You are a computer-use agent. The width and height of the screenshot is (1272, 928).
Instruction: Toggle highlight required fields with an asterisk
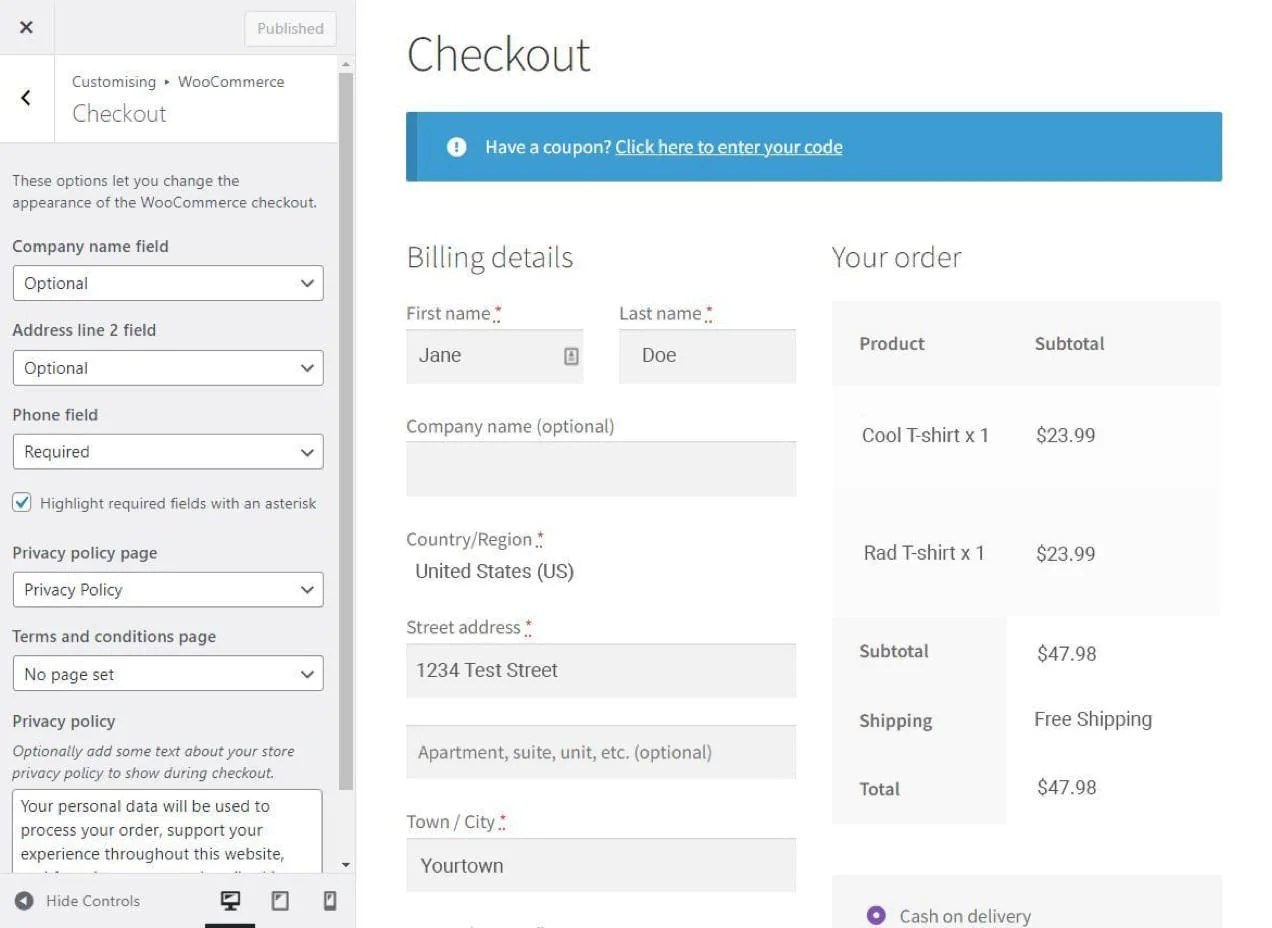(21, 503)
